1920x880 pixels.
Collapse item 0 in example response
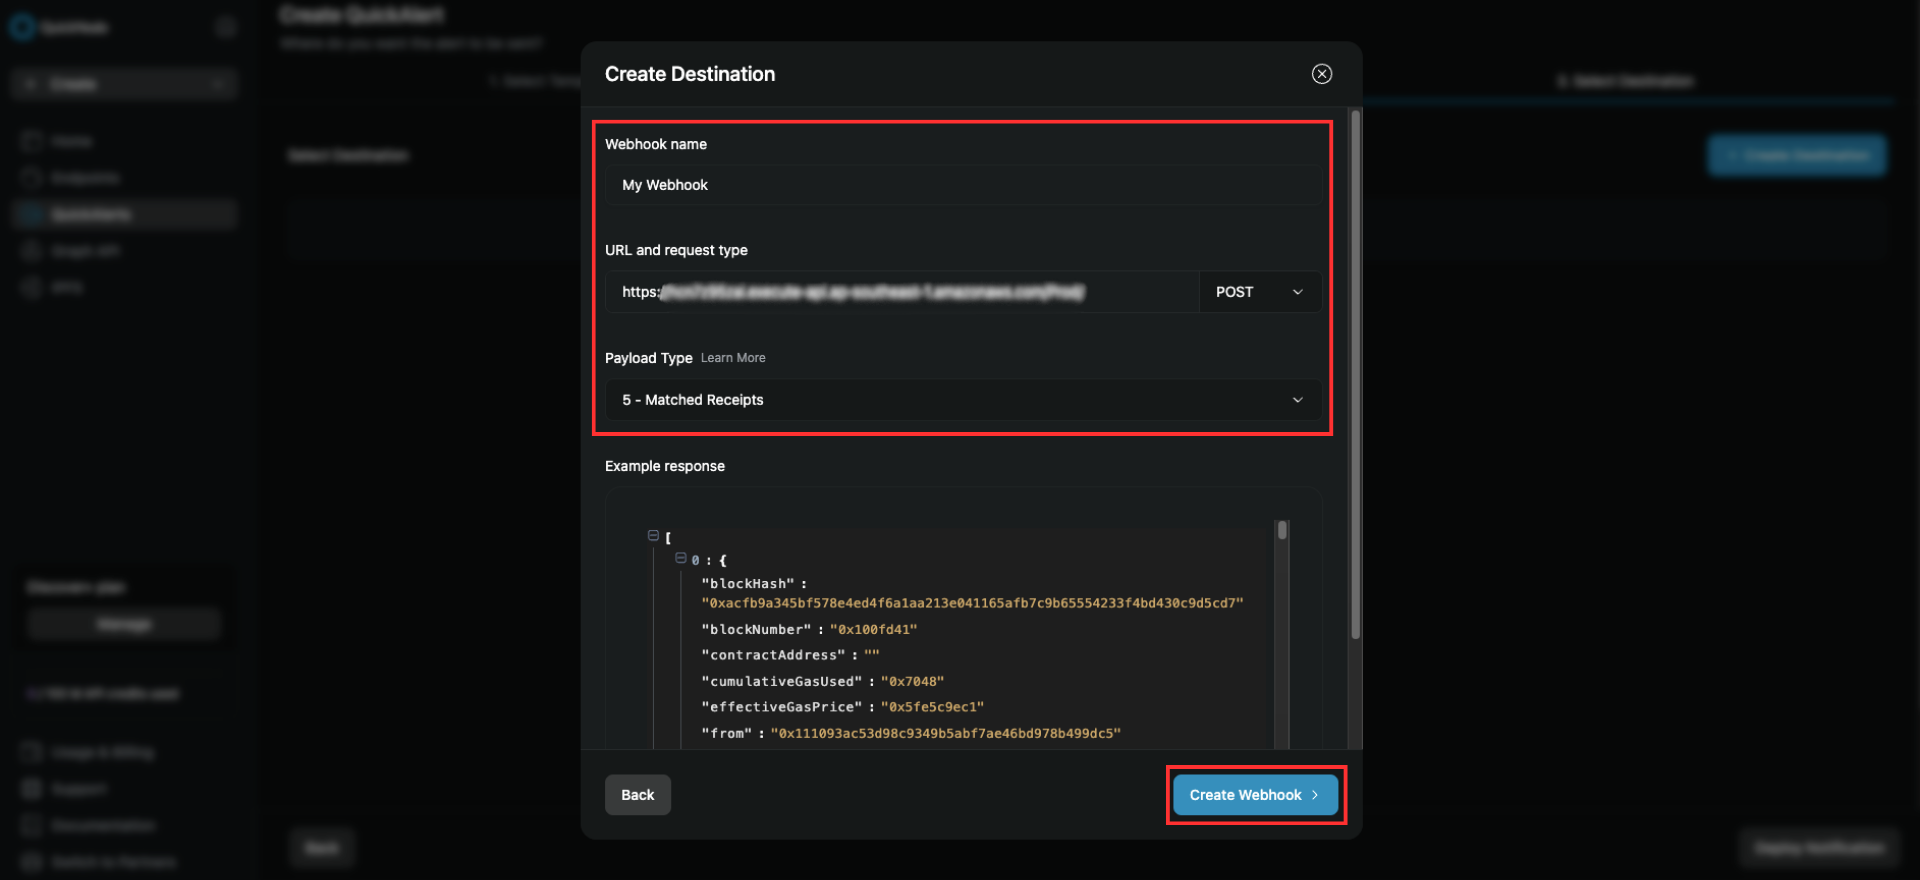tap(680, 558)
